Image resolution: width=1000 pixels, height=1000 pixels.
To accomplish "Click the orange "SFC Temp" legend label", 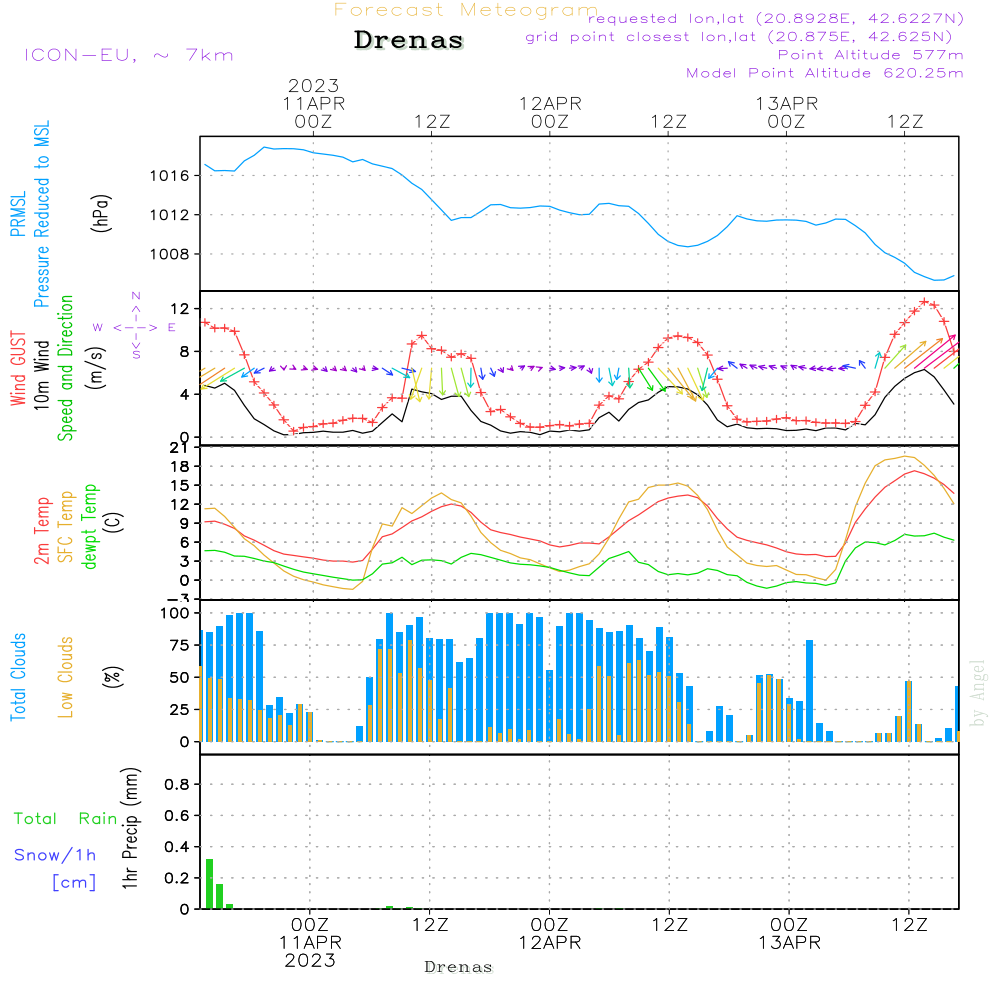I will coord(66,527).
